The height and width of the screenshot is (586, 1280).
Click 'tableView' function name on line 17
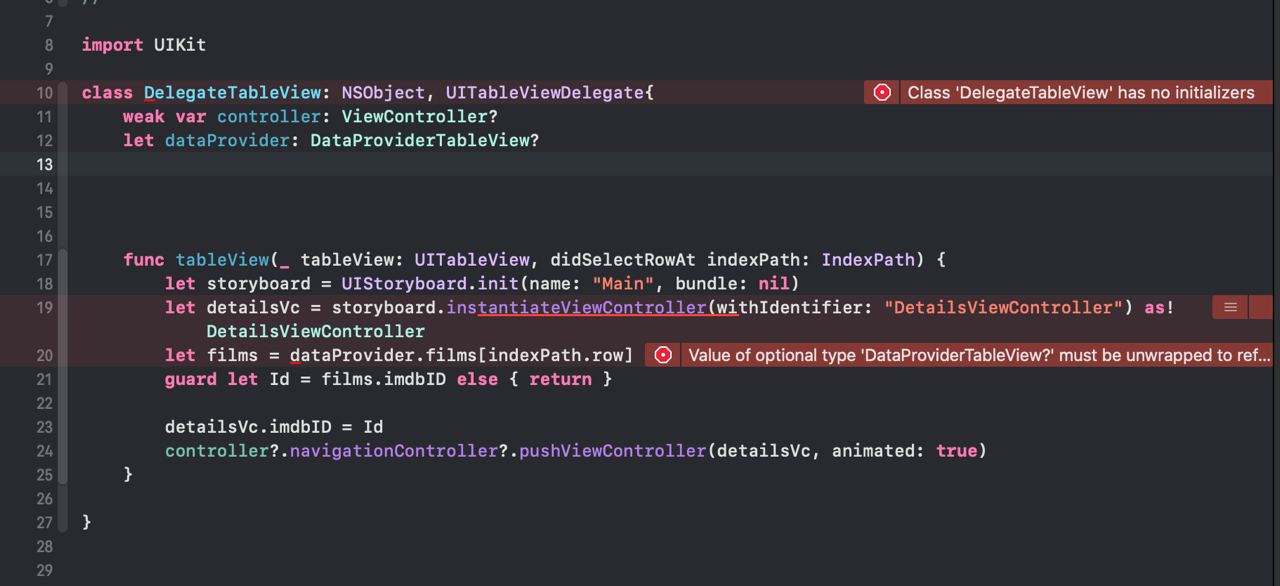point(222,260)
